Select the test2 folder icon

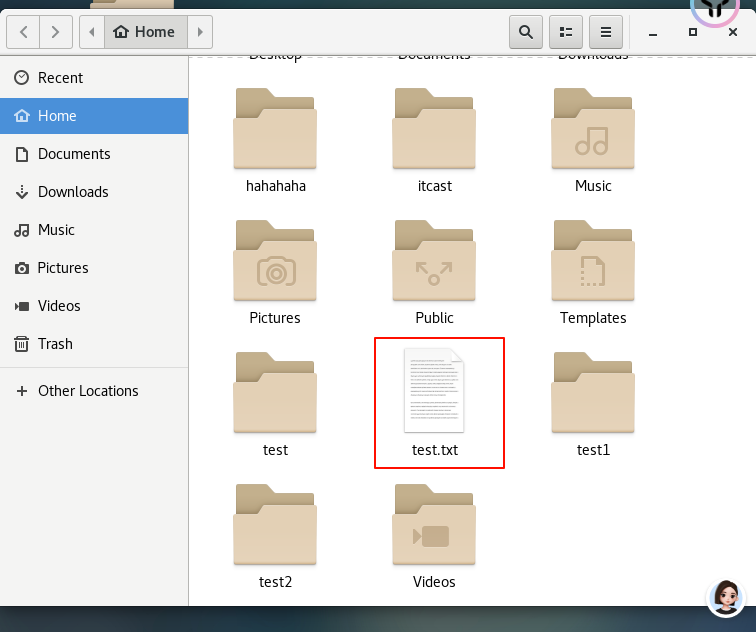(275, 524)
